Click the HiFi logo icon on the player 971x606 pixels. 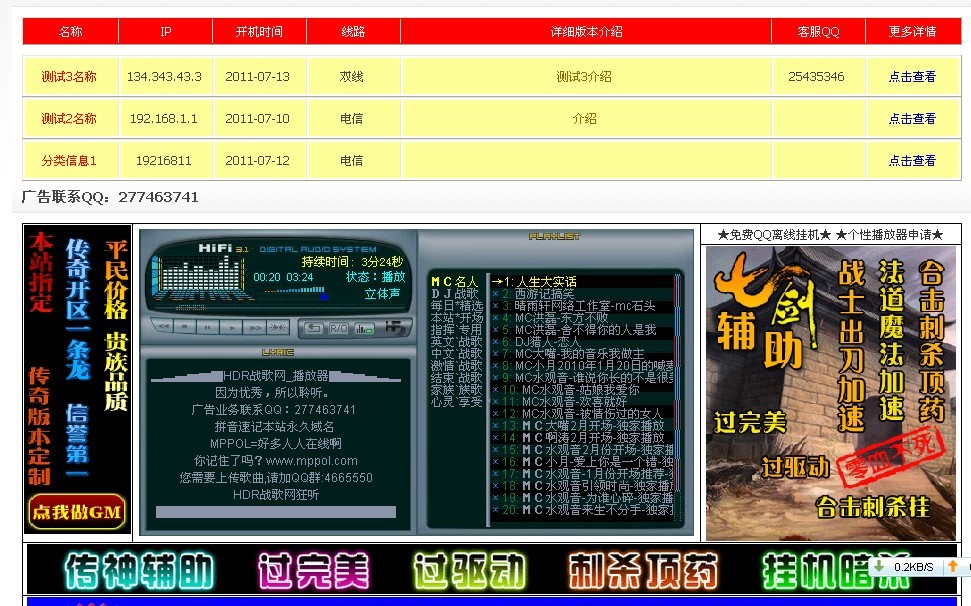click(394, 328)
